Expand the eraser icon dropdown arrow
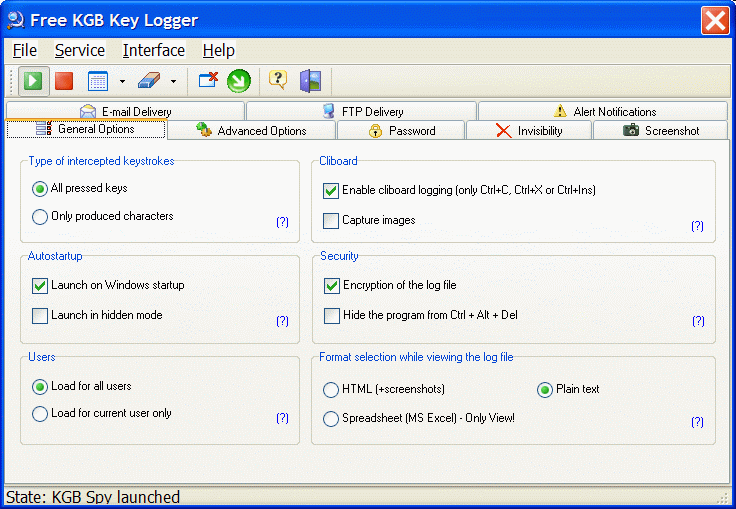Screen dimensions: 736x509 (x=173, y=81)
